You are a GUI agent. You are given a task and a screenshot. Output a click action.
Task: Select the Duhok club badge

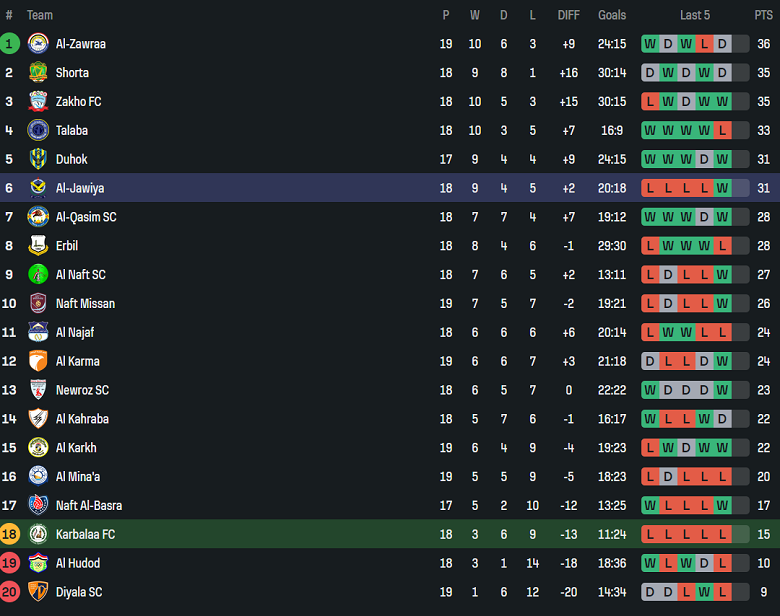[38, 159]
